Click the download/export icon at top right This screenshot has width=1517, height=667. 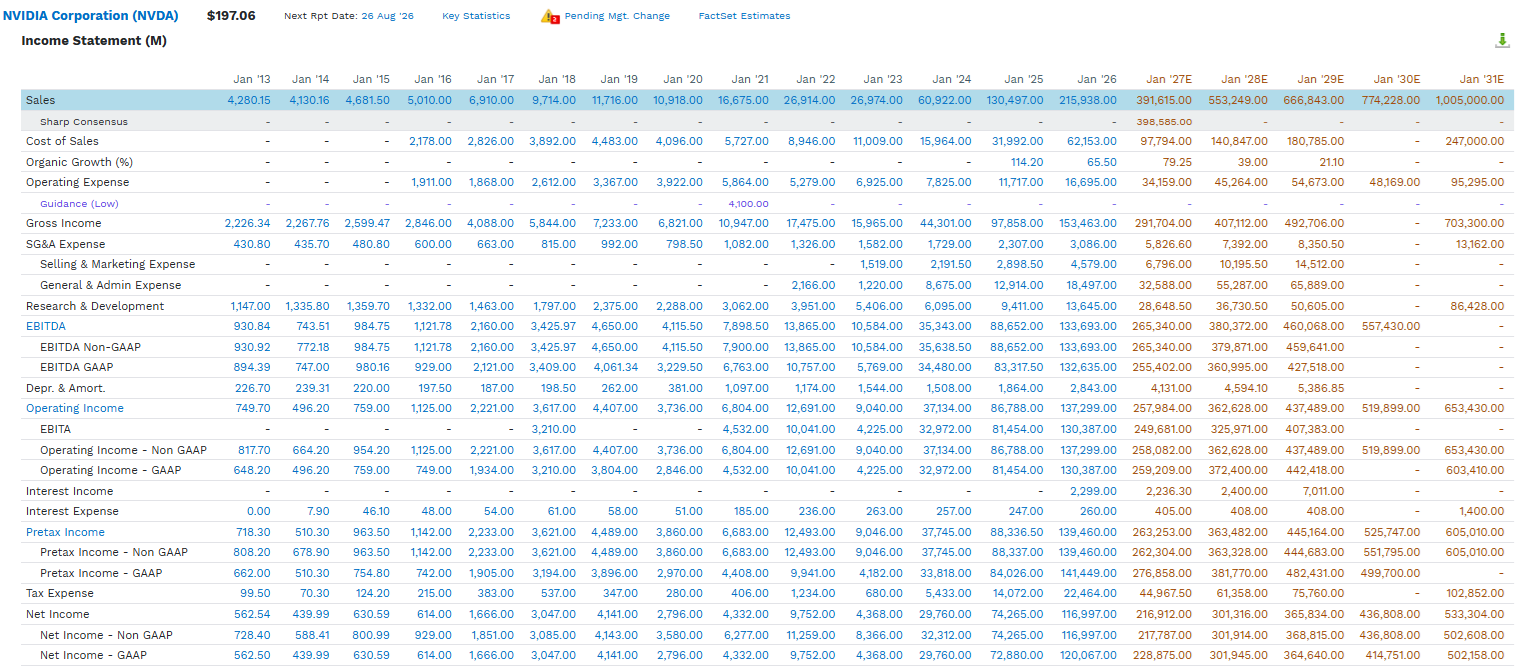[x=1502, y=40]
